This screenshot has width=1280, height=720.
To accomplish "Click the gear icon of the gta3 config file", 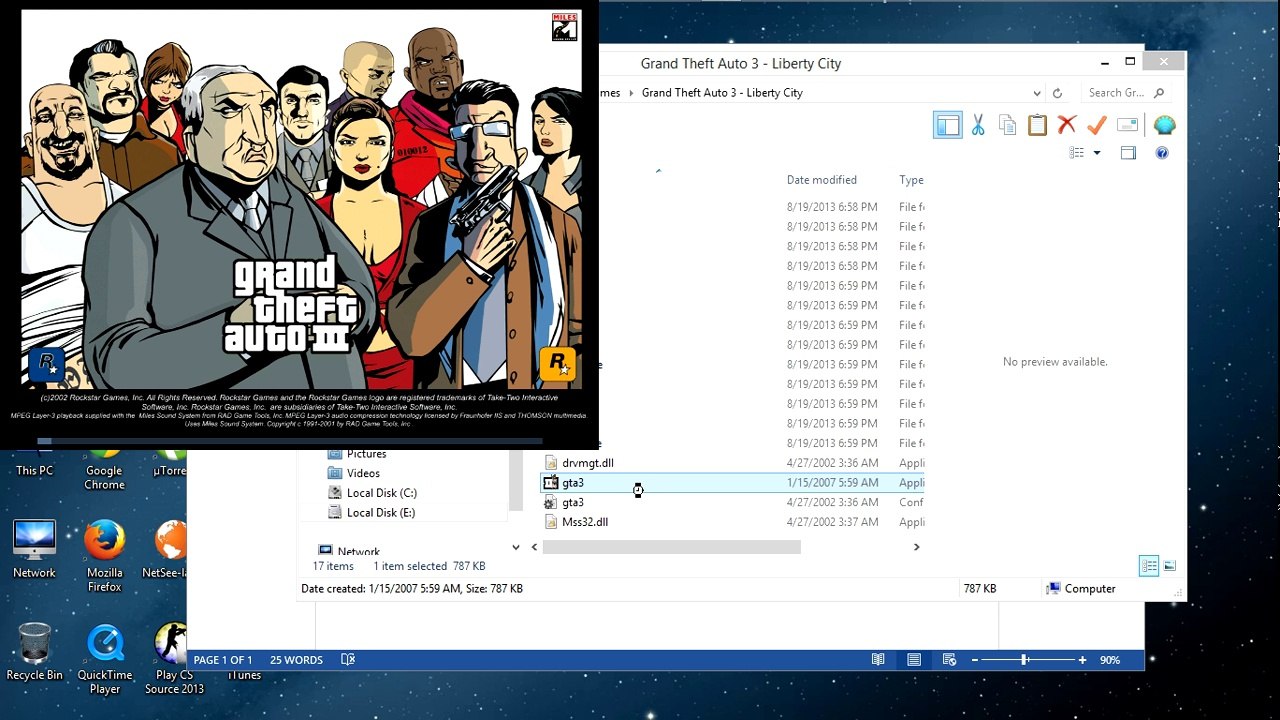I will point(550,502).
